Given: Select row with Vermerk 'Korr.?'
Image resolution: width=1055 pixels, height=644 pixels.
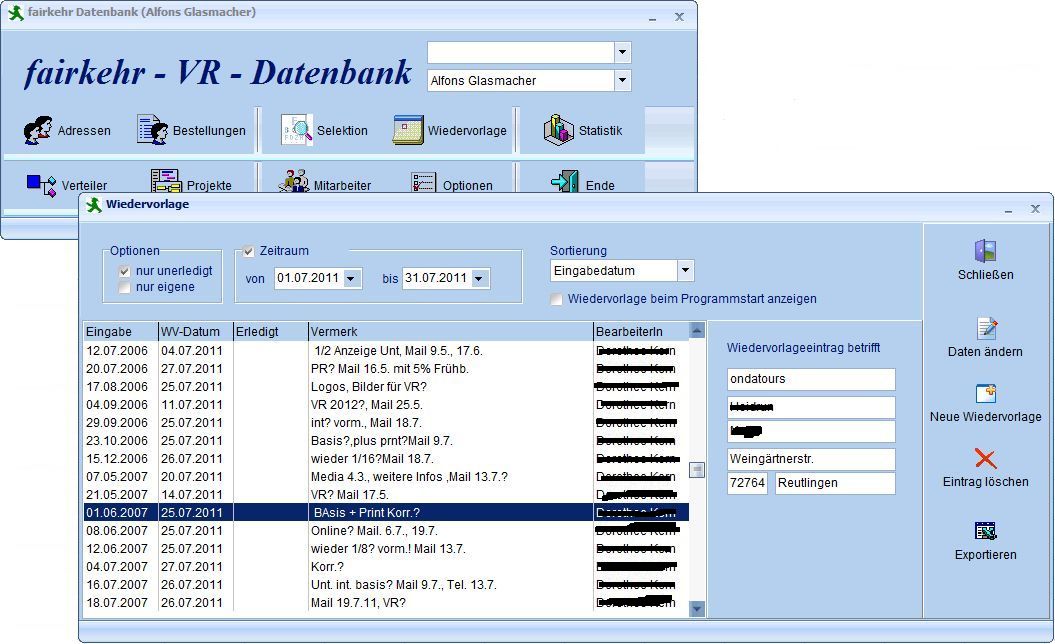Looking at the screenshot, I should tap(386, 567).
